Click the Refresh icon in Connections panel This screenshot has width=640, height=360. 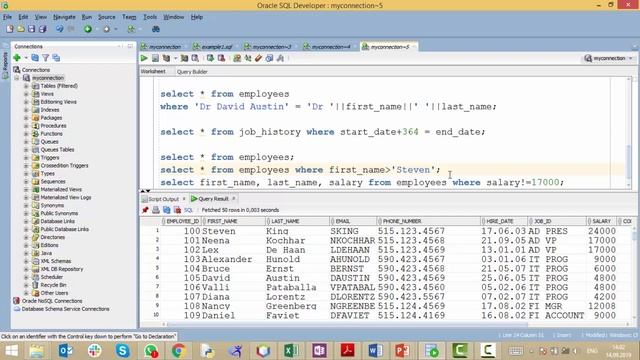pos(35,58)
